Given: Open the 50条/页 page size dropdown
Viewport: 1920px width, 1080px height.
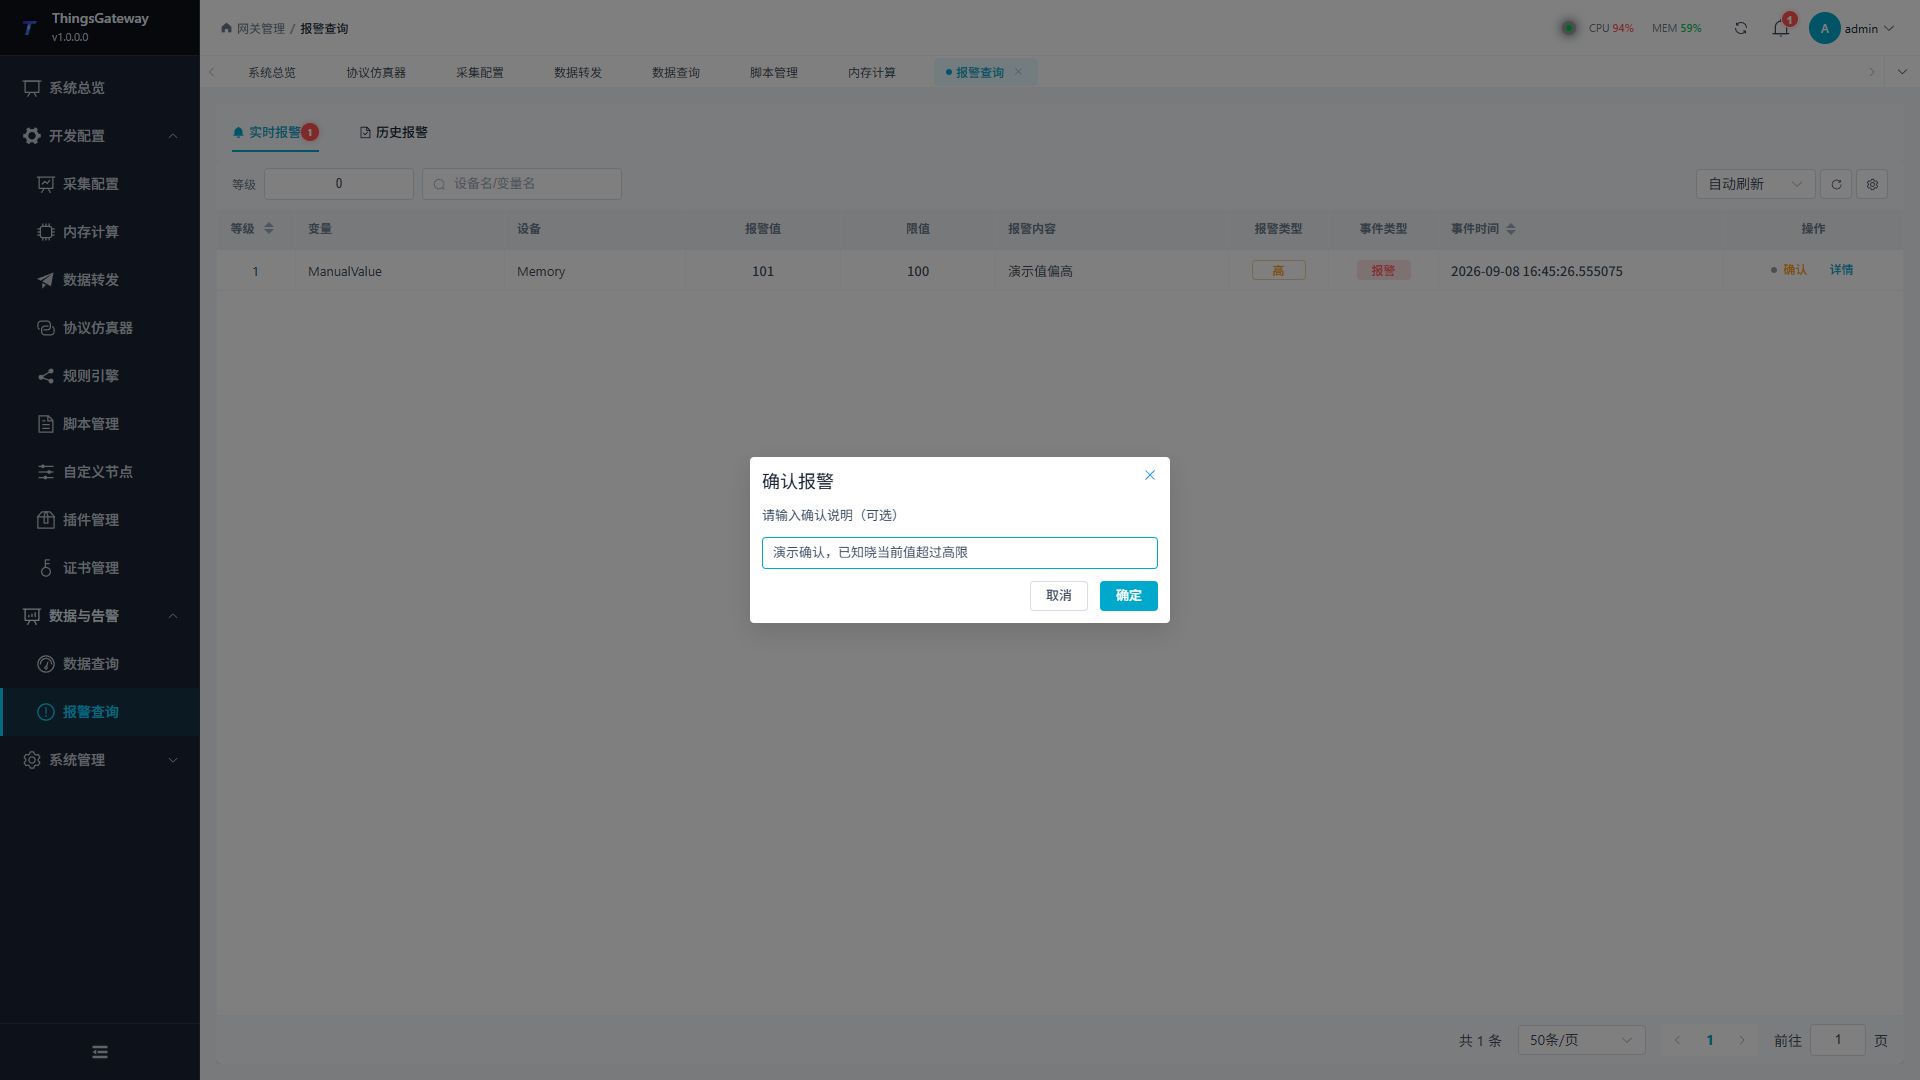Looking at the screenshot, I should pos(1581,1040).
